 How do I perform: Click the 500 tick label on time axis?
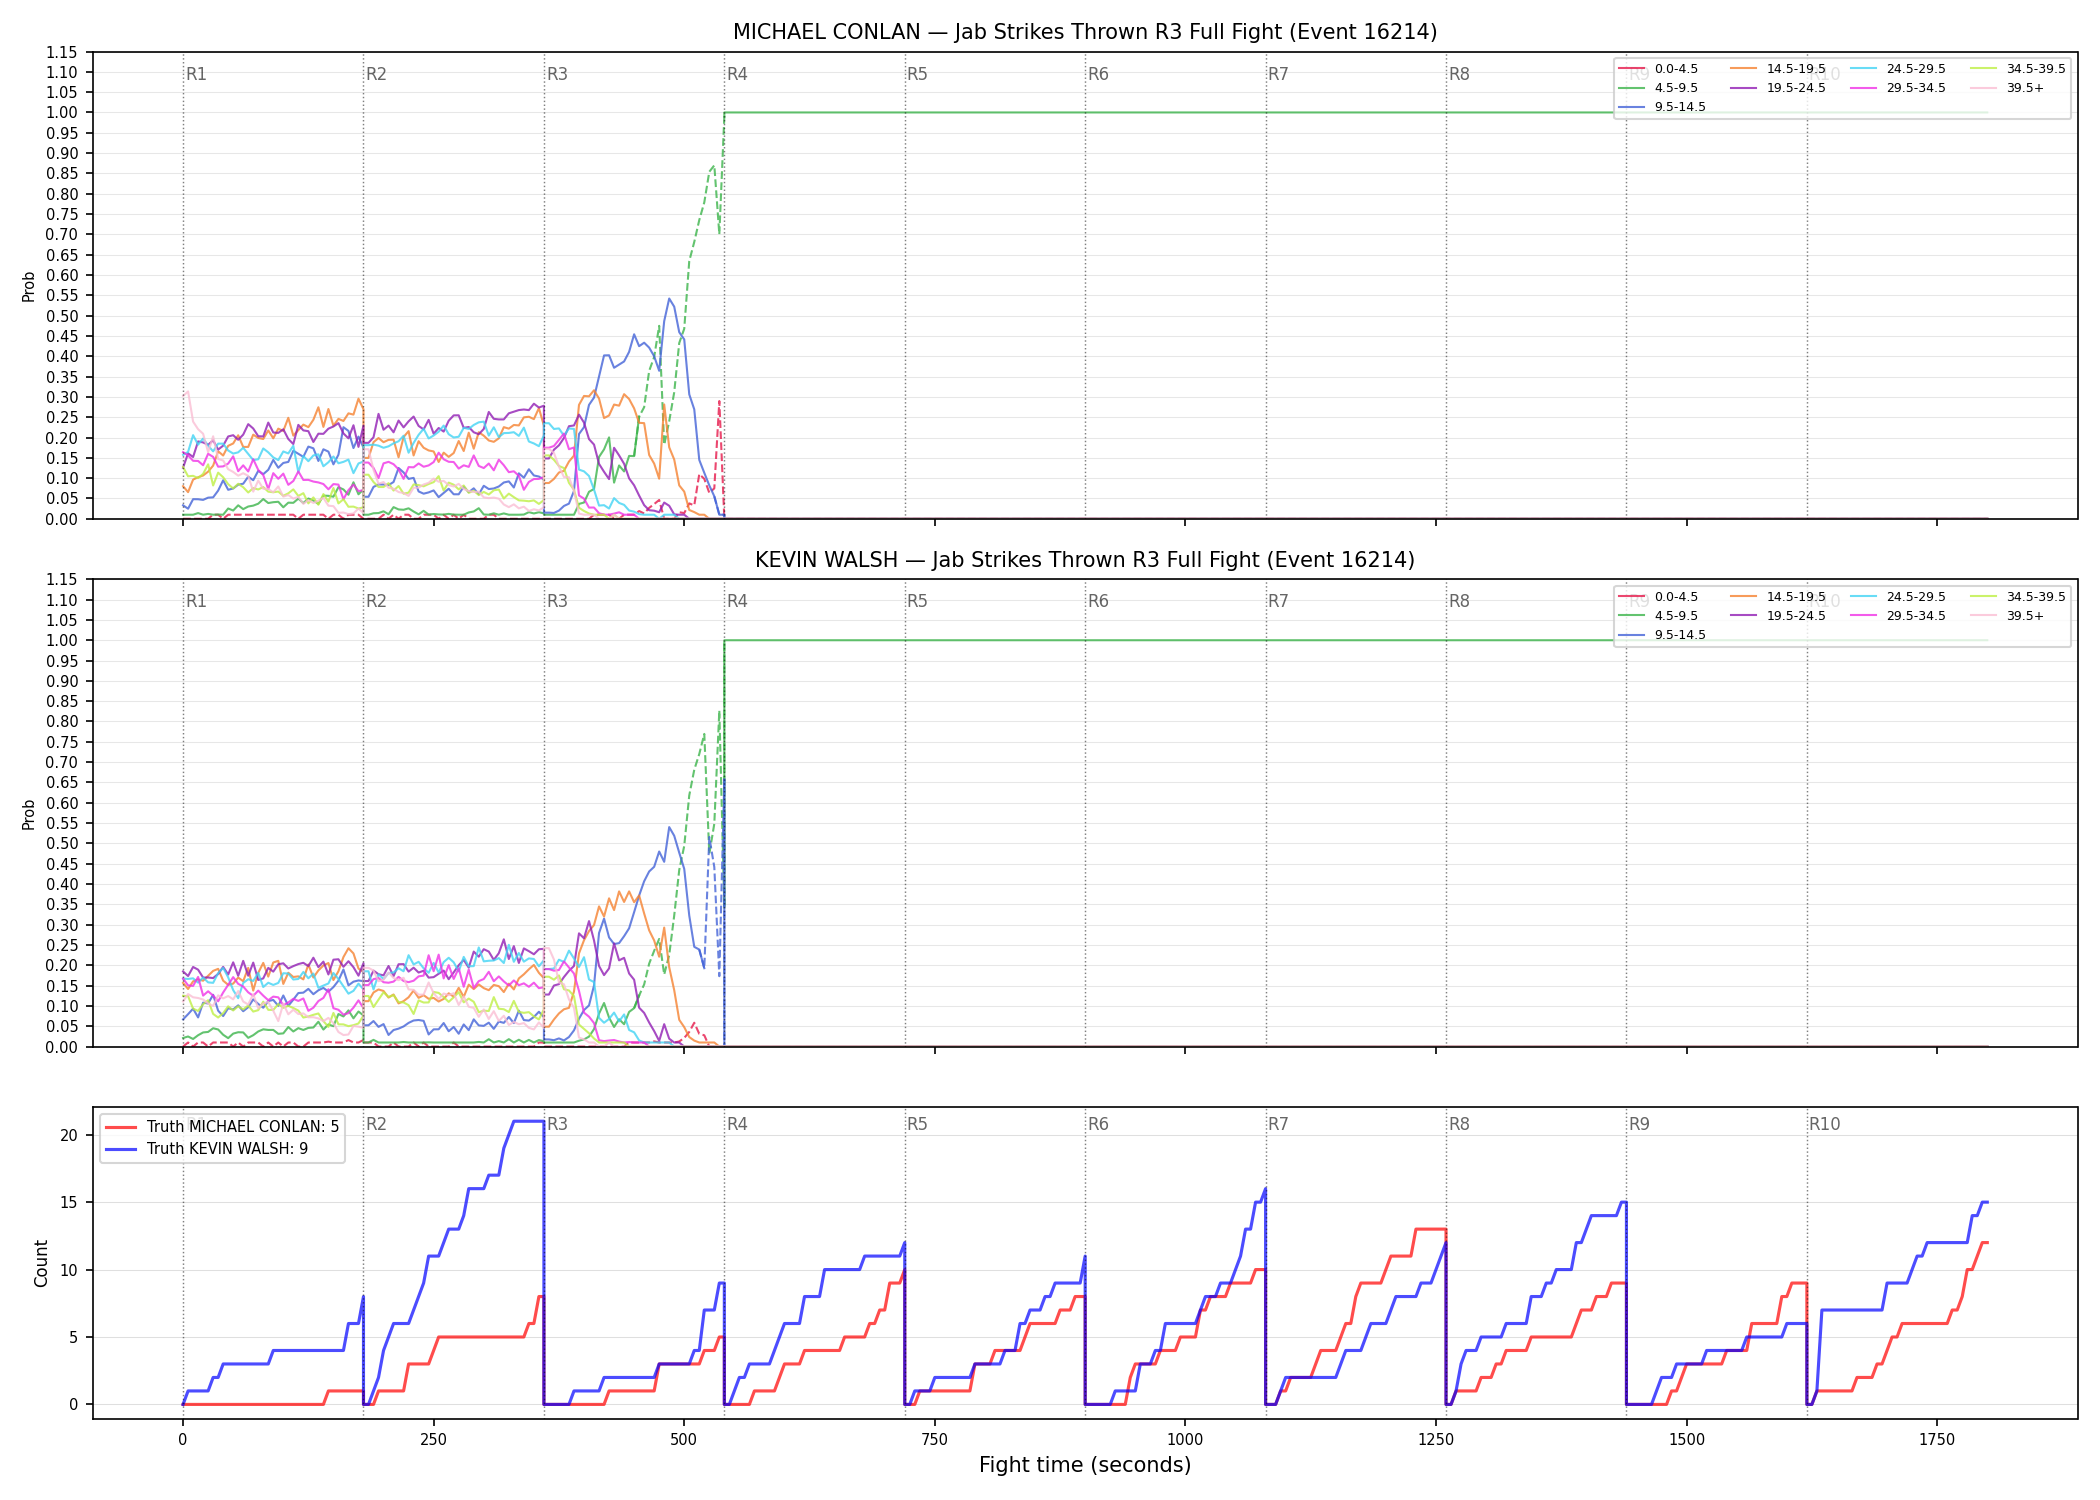point(684,1440)
